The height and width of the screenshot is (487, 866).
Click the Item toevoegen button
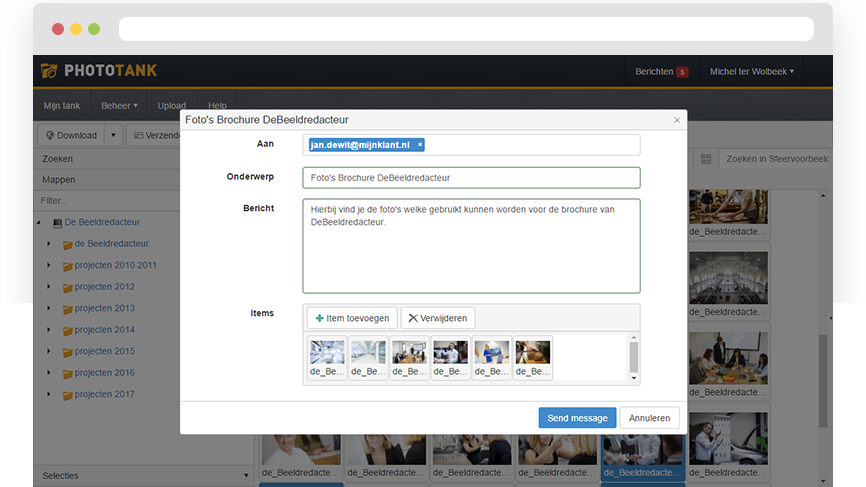click(x=351, y=318)
